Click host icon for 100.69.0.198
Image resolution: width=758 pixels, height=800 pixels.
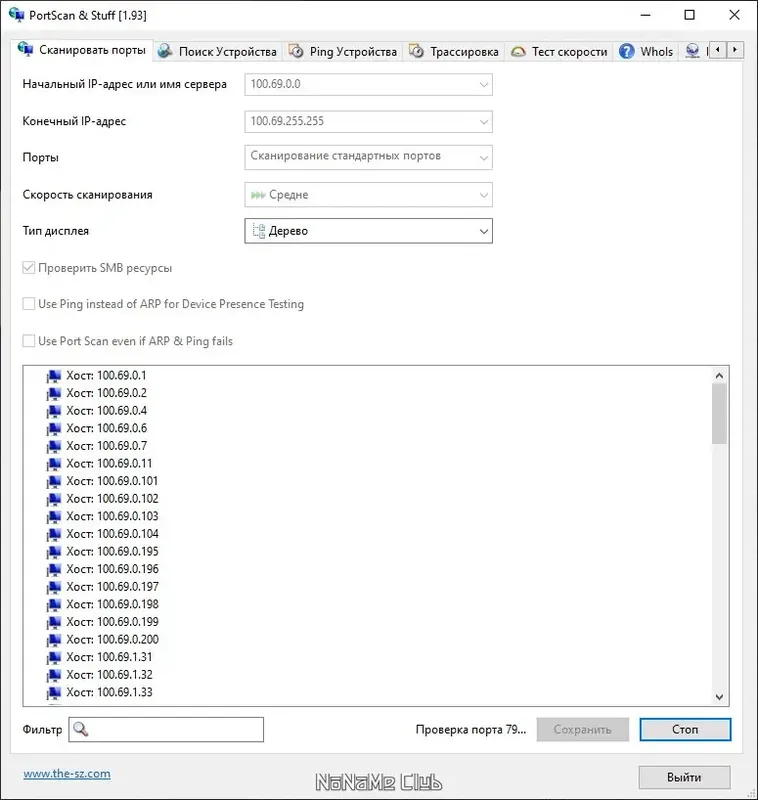click(54, 605)
